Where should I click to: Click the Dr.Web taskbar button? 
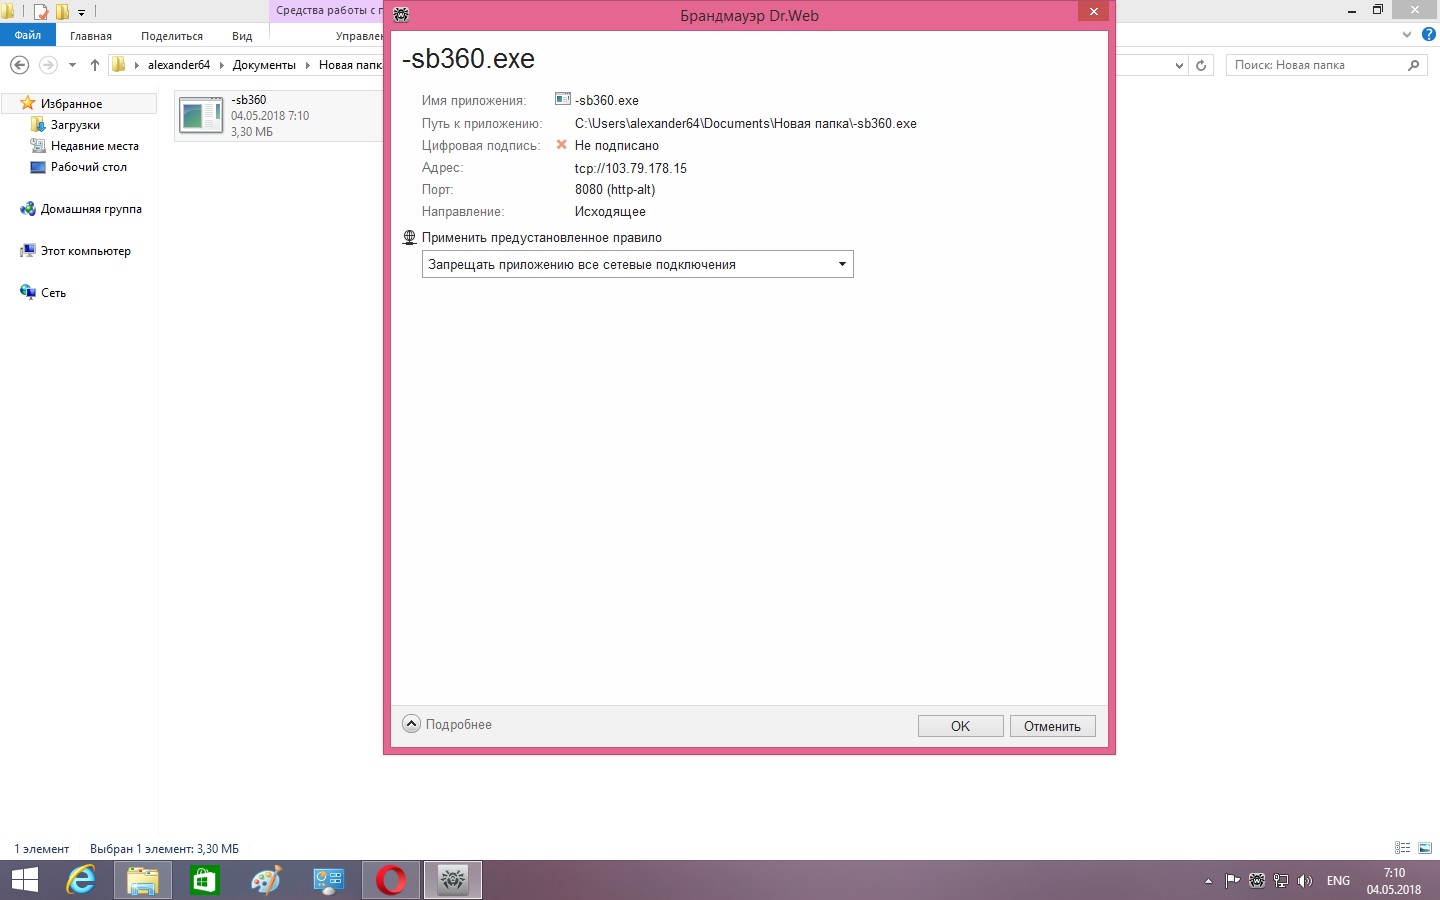pyautogui.click(x=453, y=880)
